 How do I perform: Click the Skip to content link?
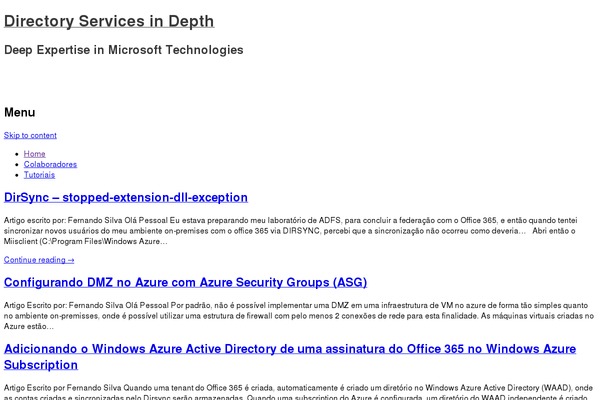tap(30, 135)
